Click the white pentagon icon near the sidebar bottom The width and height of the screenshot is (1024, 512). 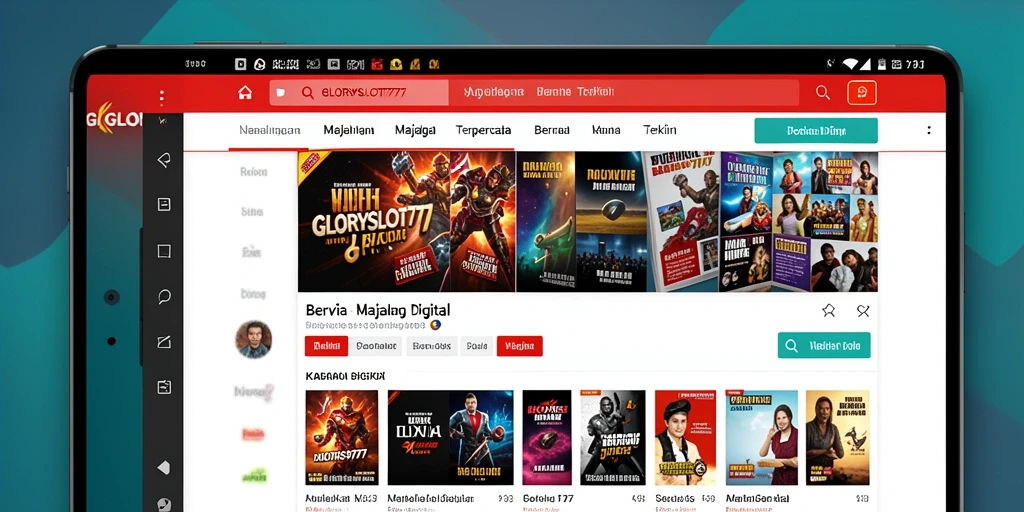[x=164, y=467]
